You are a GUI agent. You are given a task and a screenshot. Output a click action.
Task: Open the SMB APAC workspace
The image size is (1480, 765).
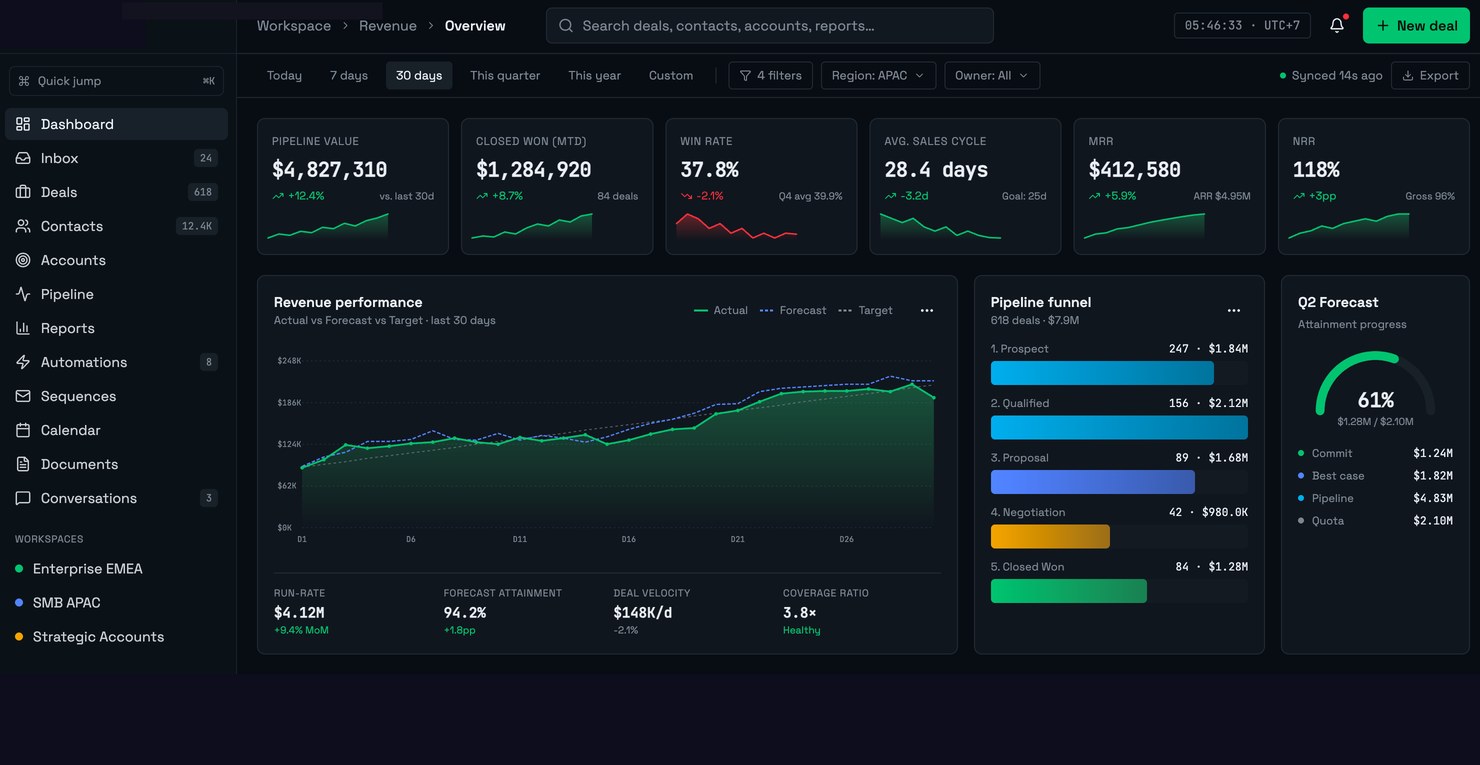118,603
